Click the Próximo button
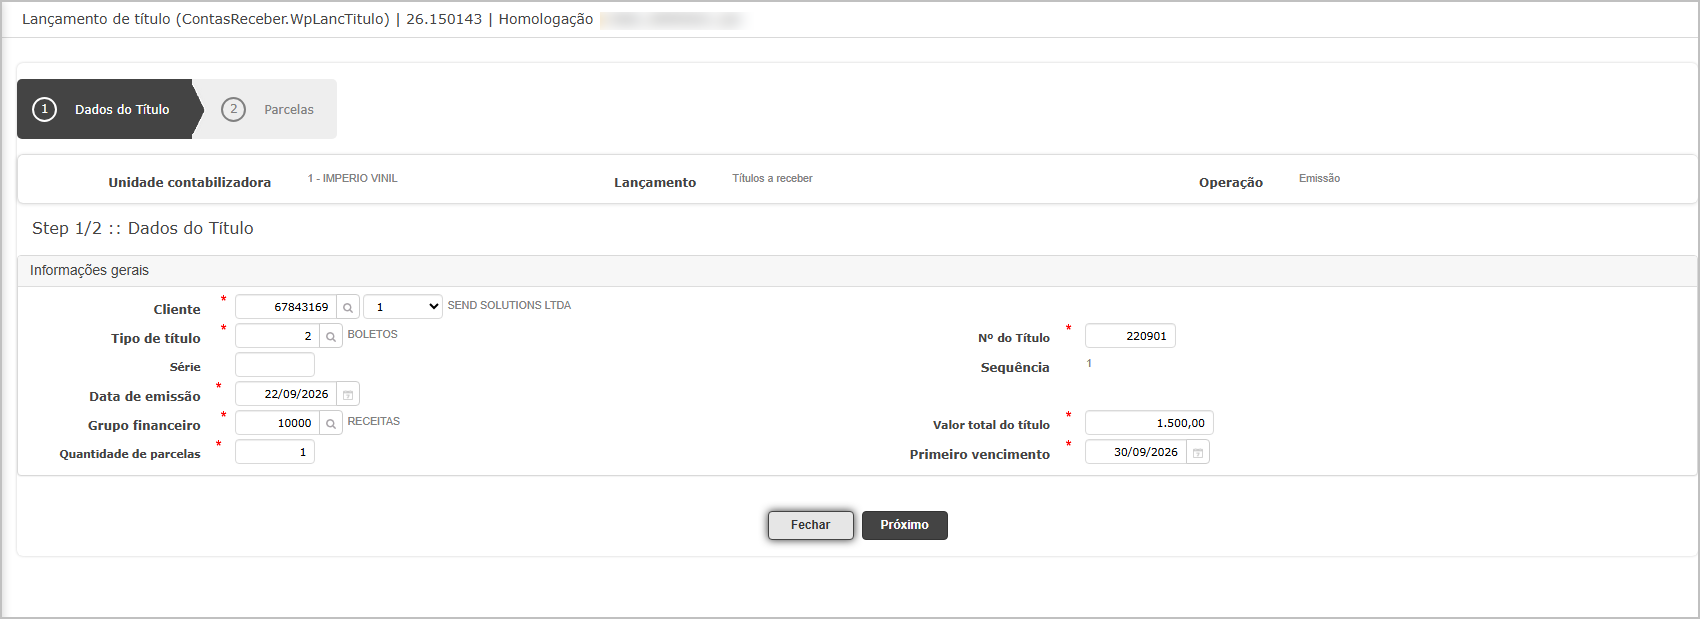 [x=905, y=525]
